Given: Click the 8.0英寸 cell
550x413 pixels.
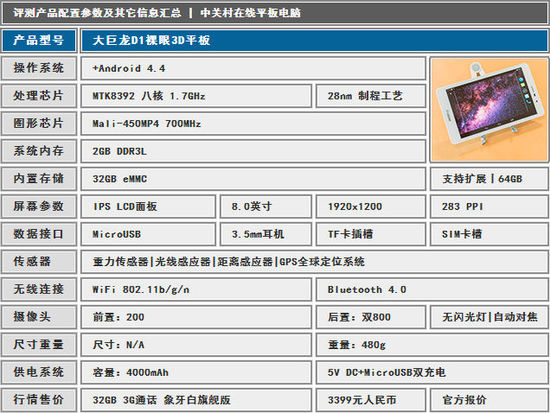Looking at the screenshot, I should (x=266, y=206).
